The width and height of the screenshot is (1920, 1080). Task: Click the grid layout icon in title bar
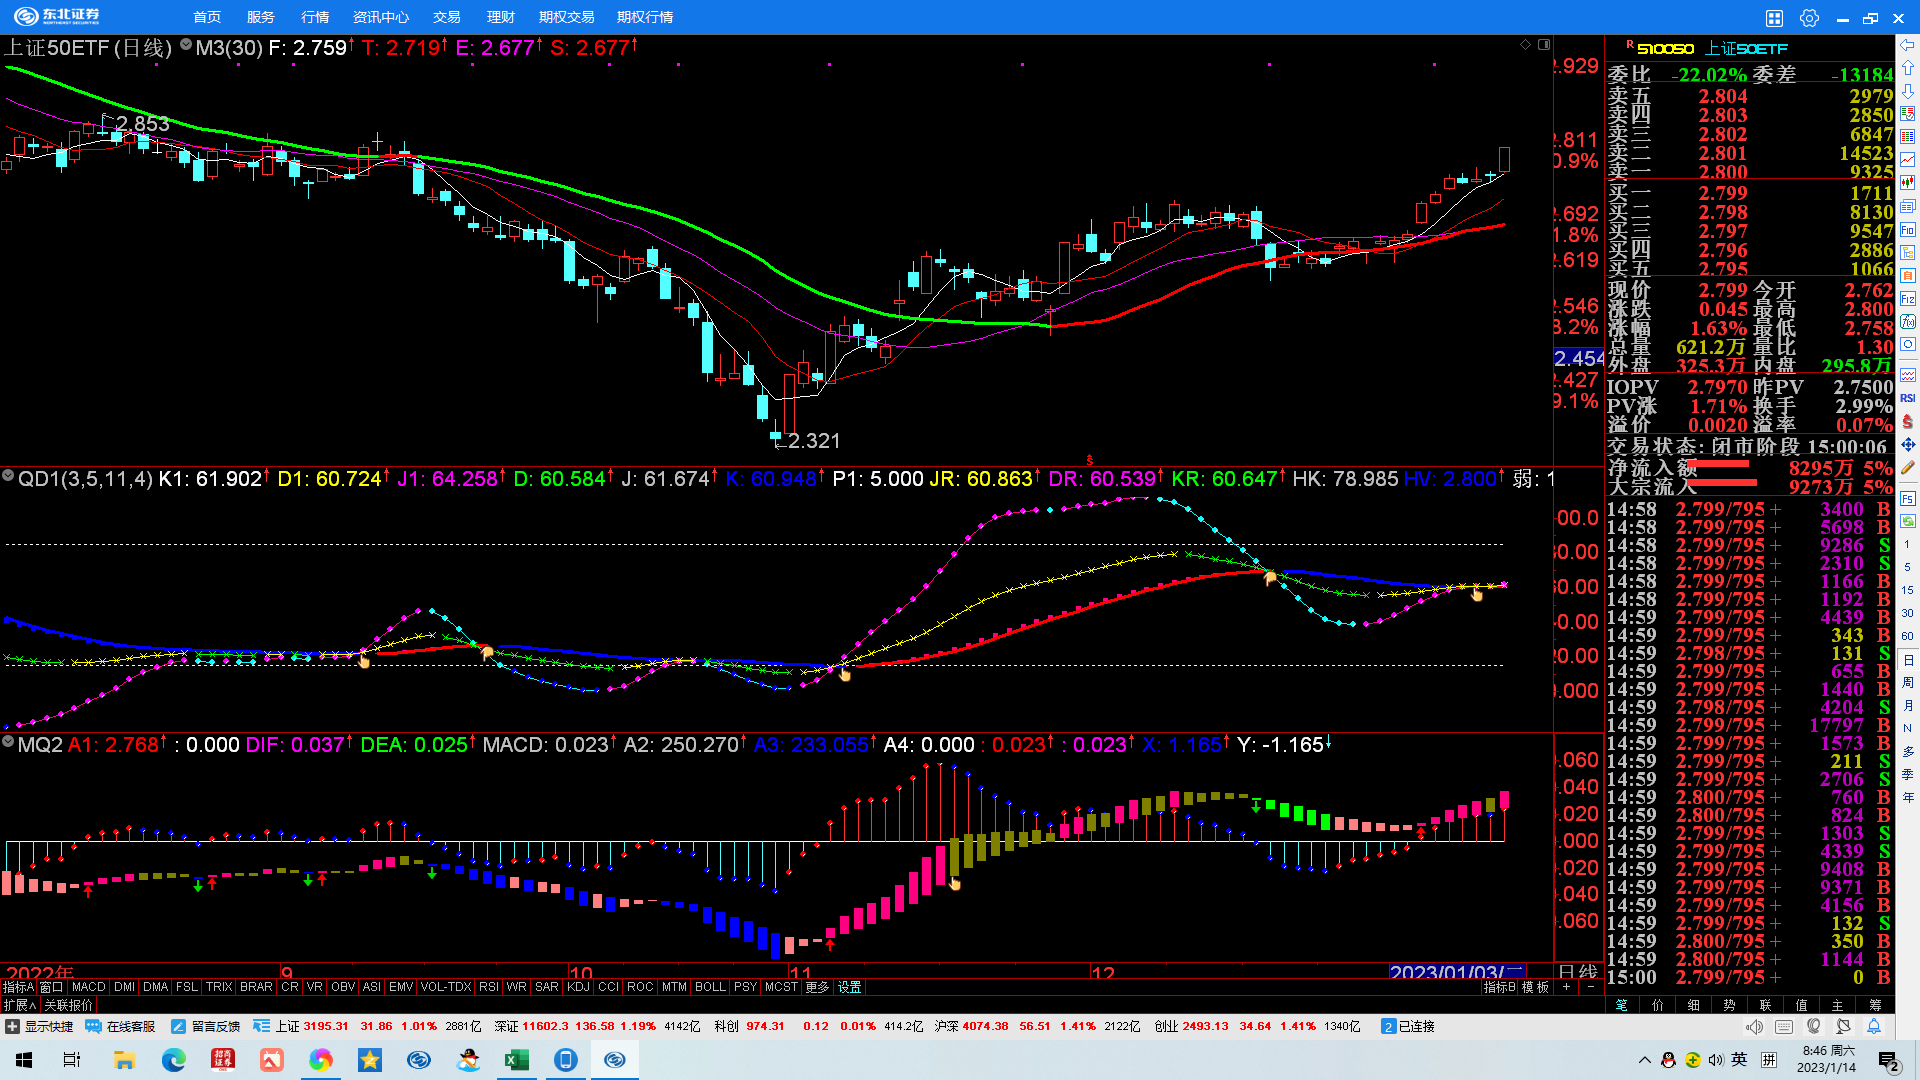point(1774,18)
